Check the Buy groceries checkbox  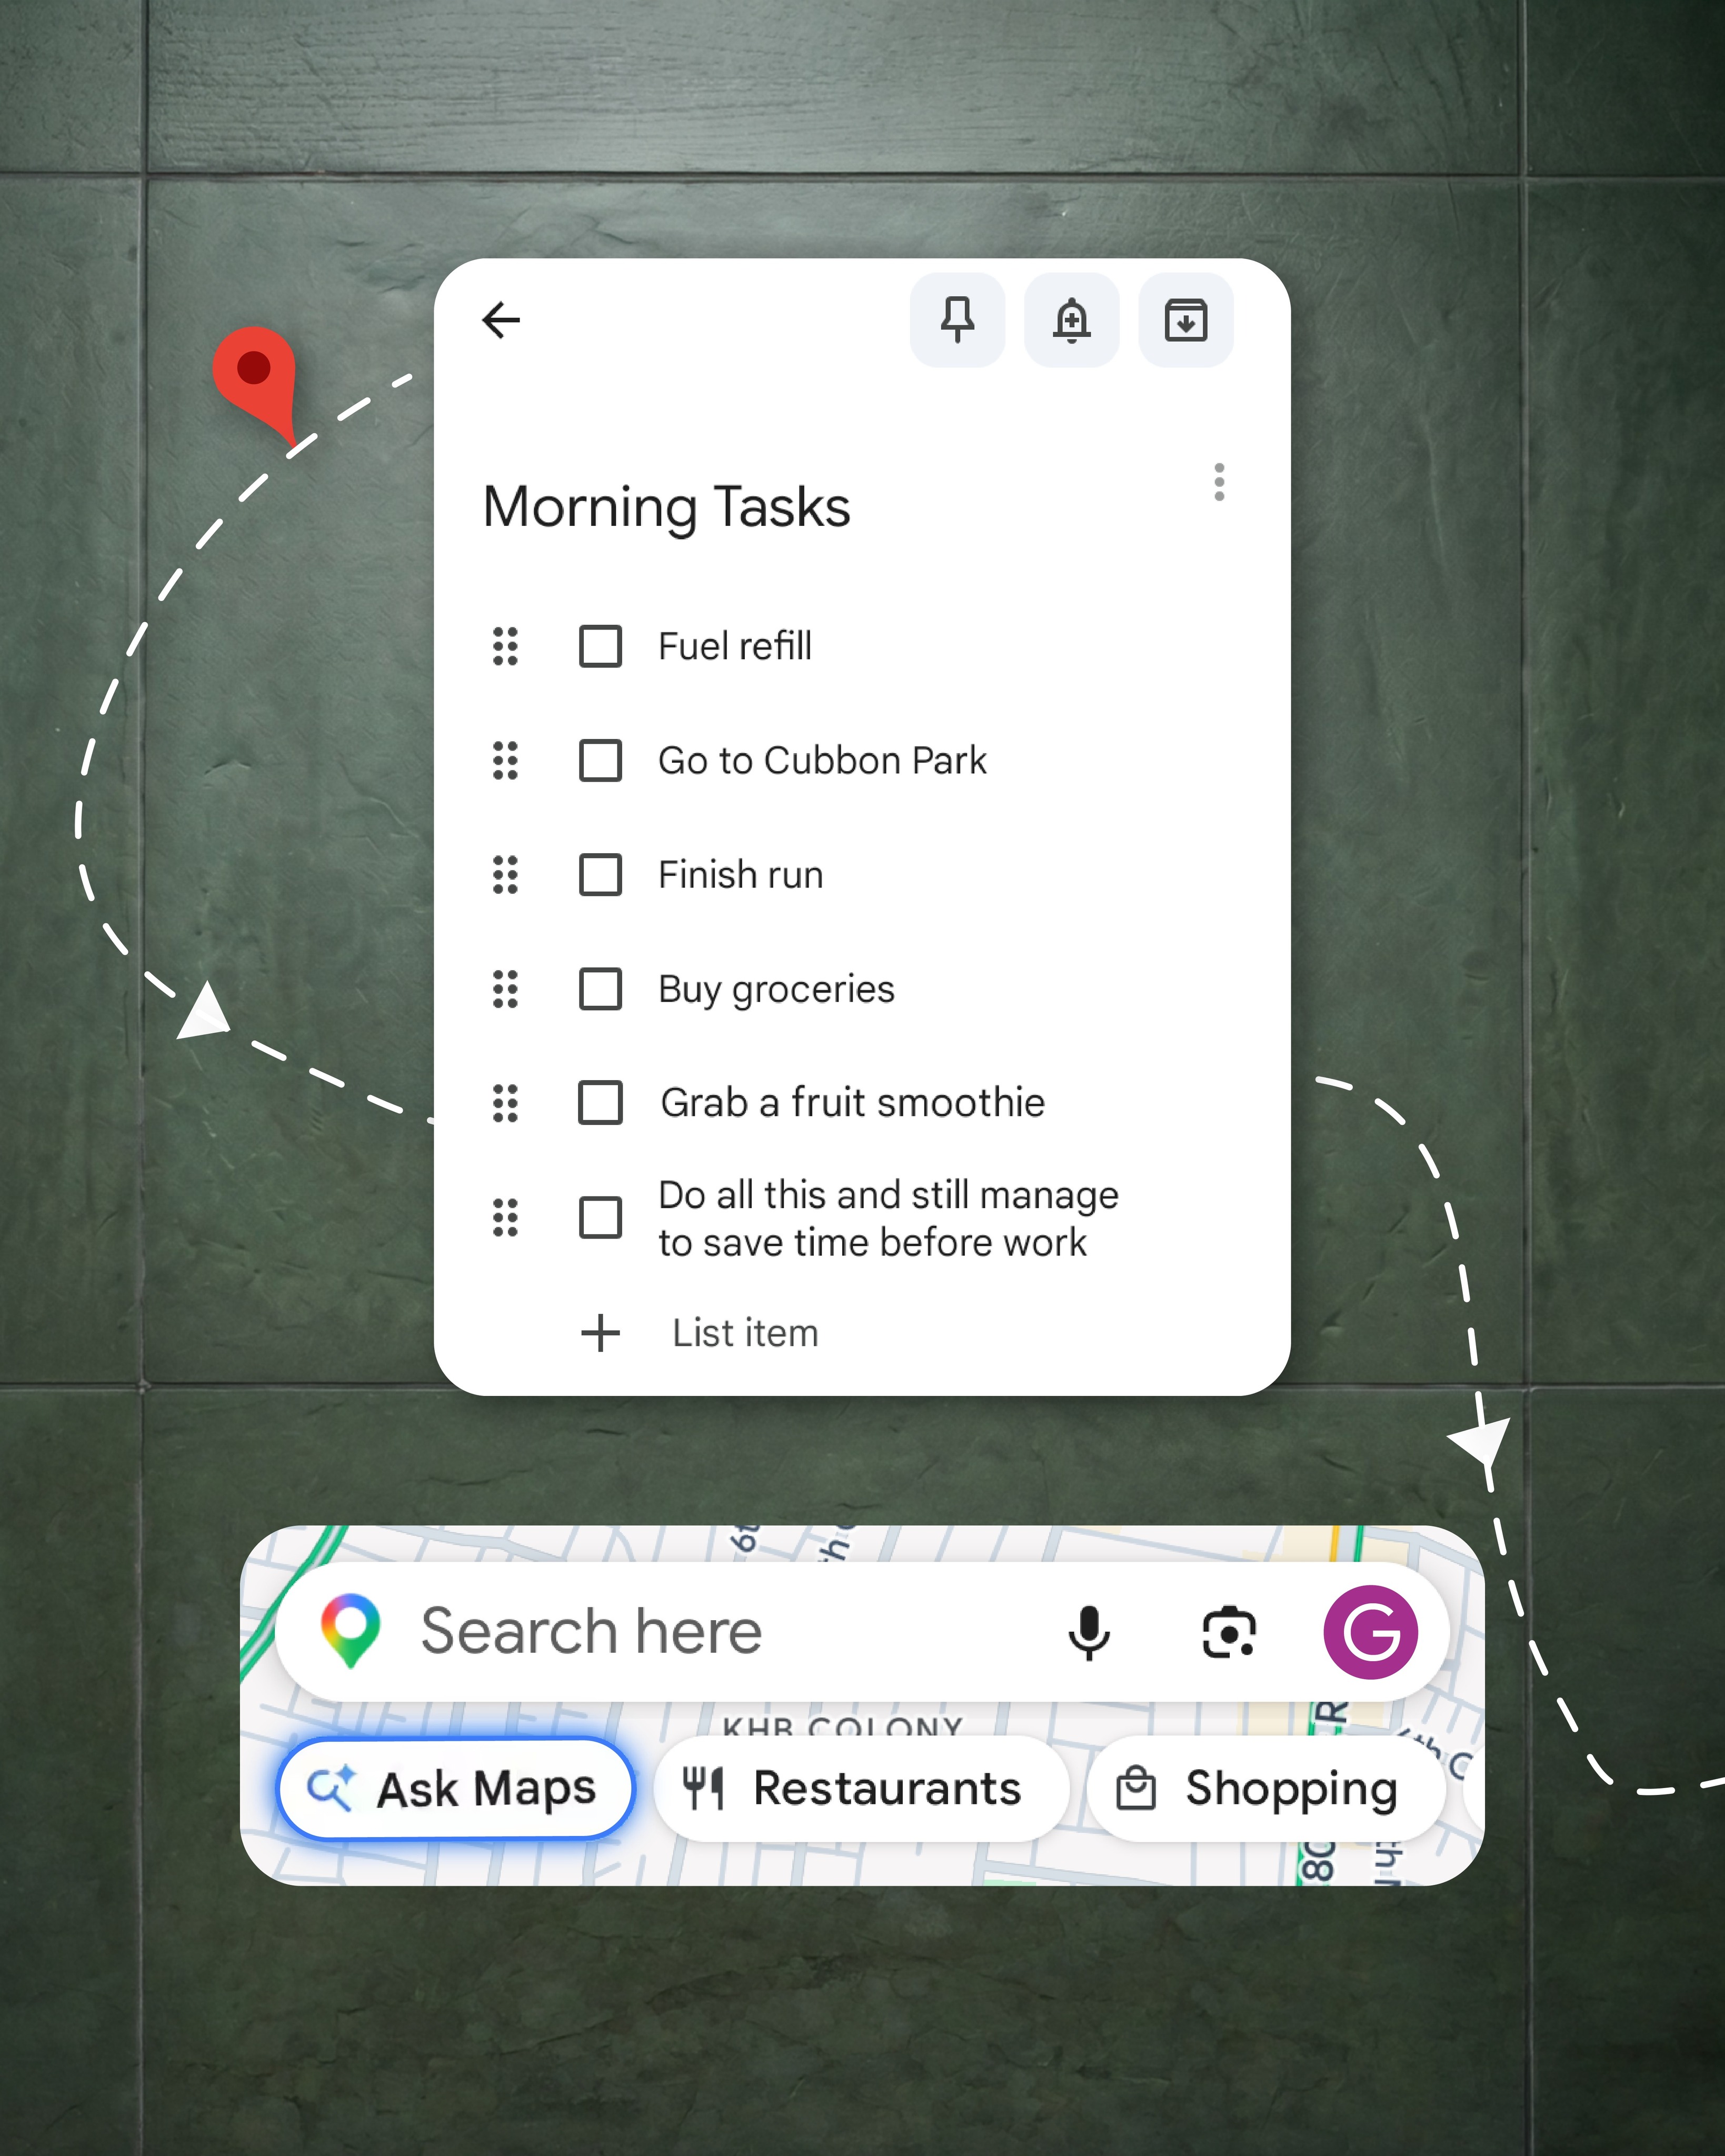click(600, 989)
